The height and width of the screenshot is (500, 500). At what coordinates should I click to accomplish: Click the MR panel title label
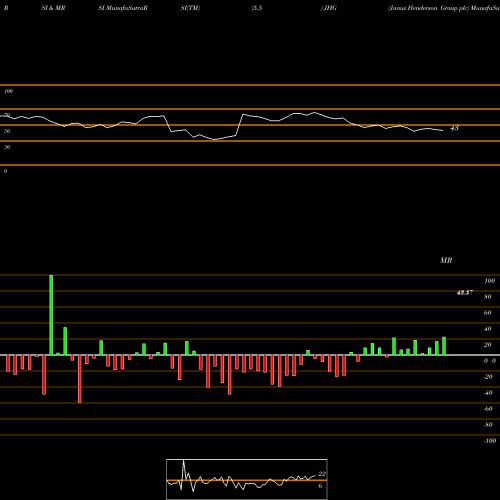click(446, 260)
